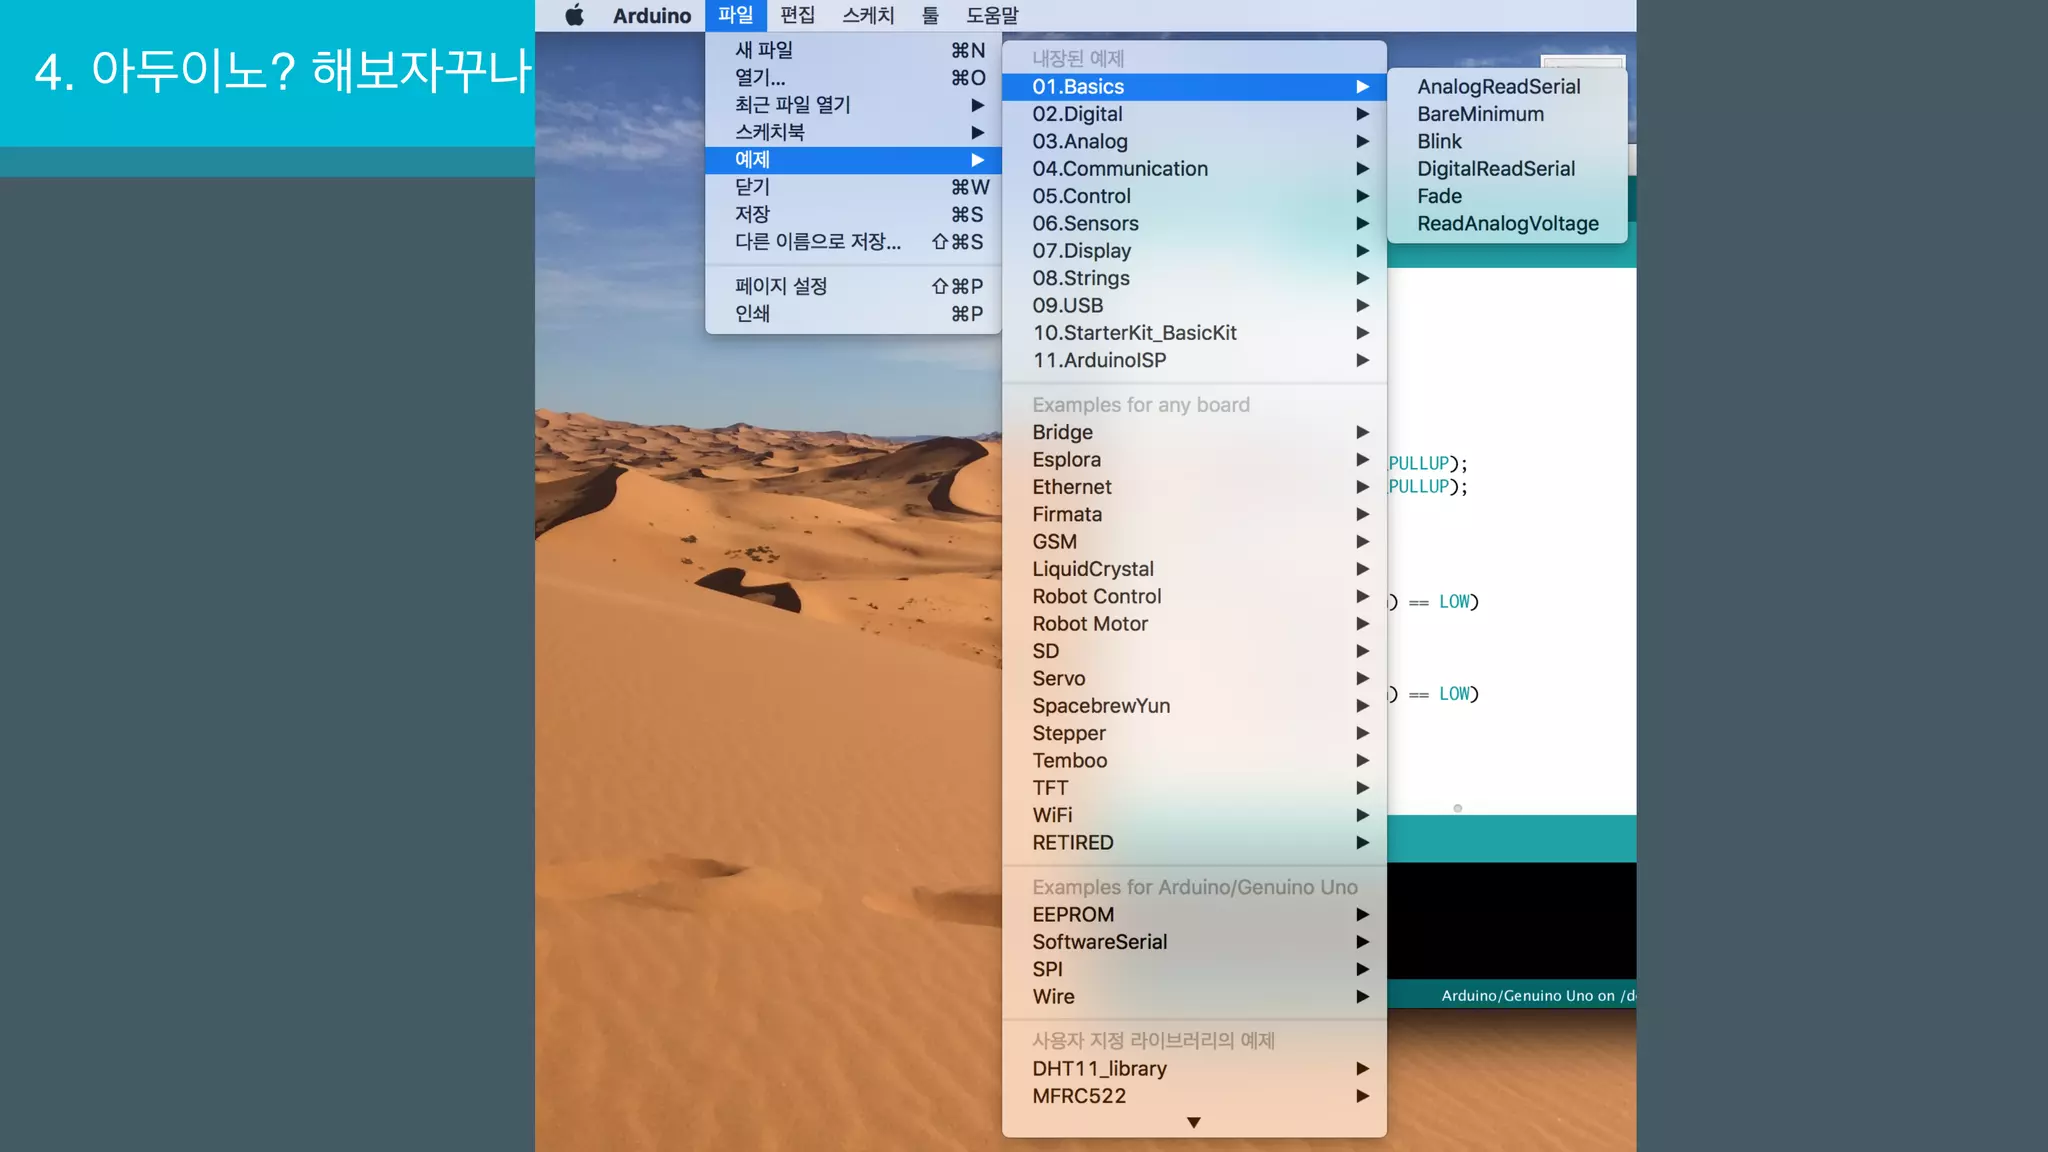Select the AnalogReadSerial example
Viewport: 2048px width, 1152px height.
(1498, 87)
